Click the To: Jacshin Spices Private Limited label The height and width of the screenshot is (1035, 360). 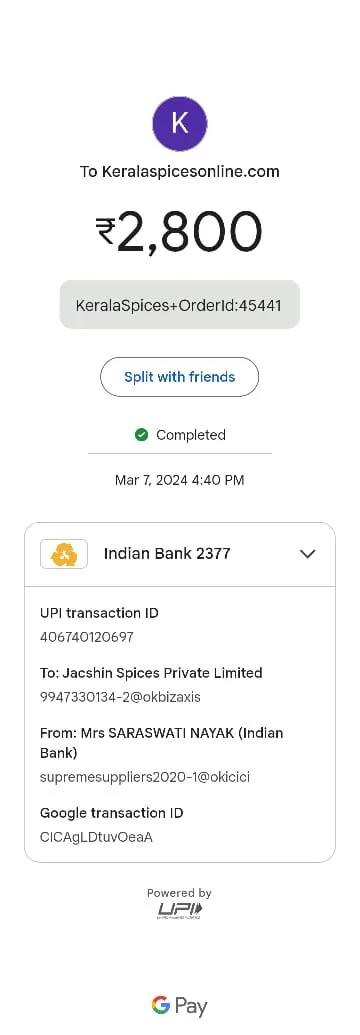click(151, 673)
